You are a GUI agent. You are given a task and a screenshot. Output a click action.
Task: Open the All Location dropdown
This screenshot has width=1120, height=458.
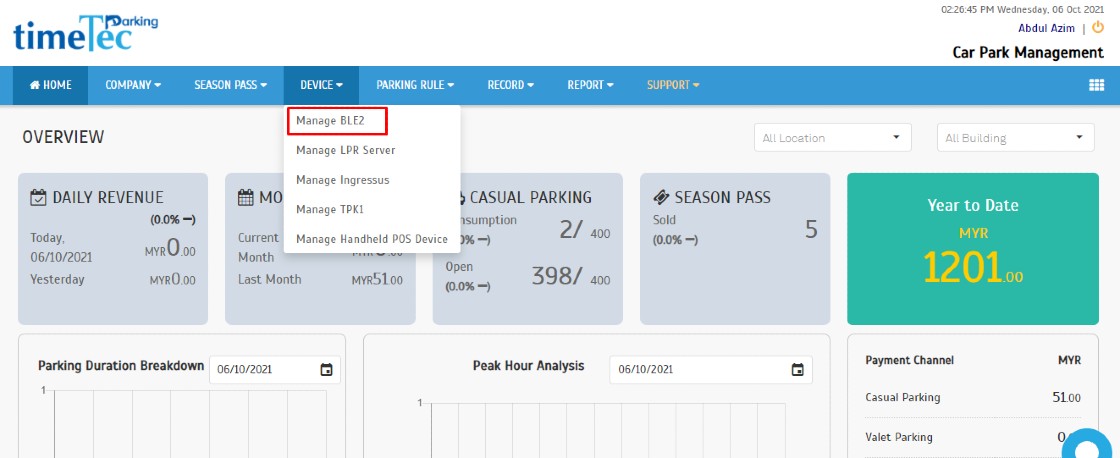[x=833, y=138]
